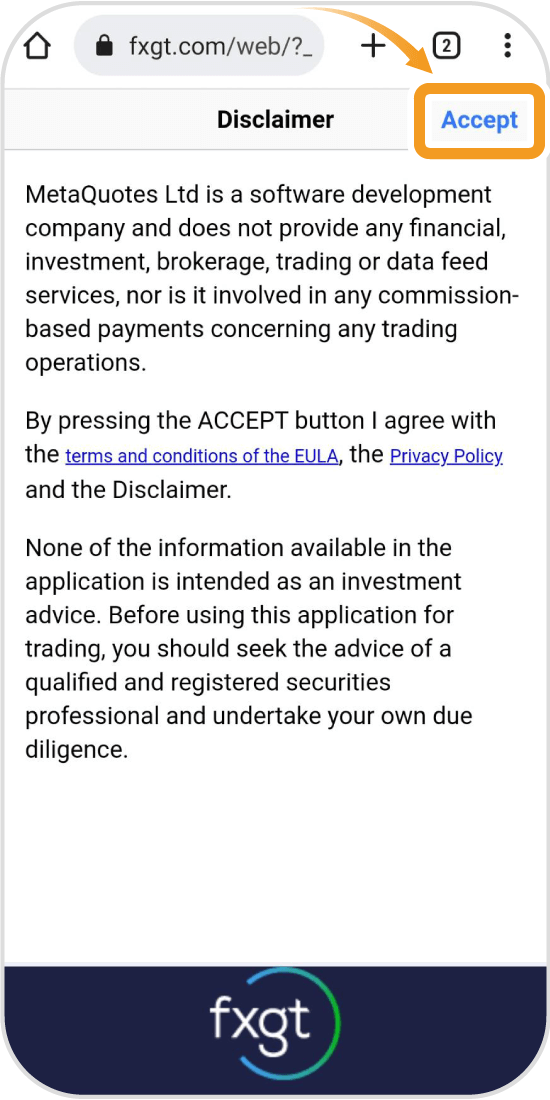Click the "and the Disclaimer." text line

128,490
